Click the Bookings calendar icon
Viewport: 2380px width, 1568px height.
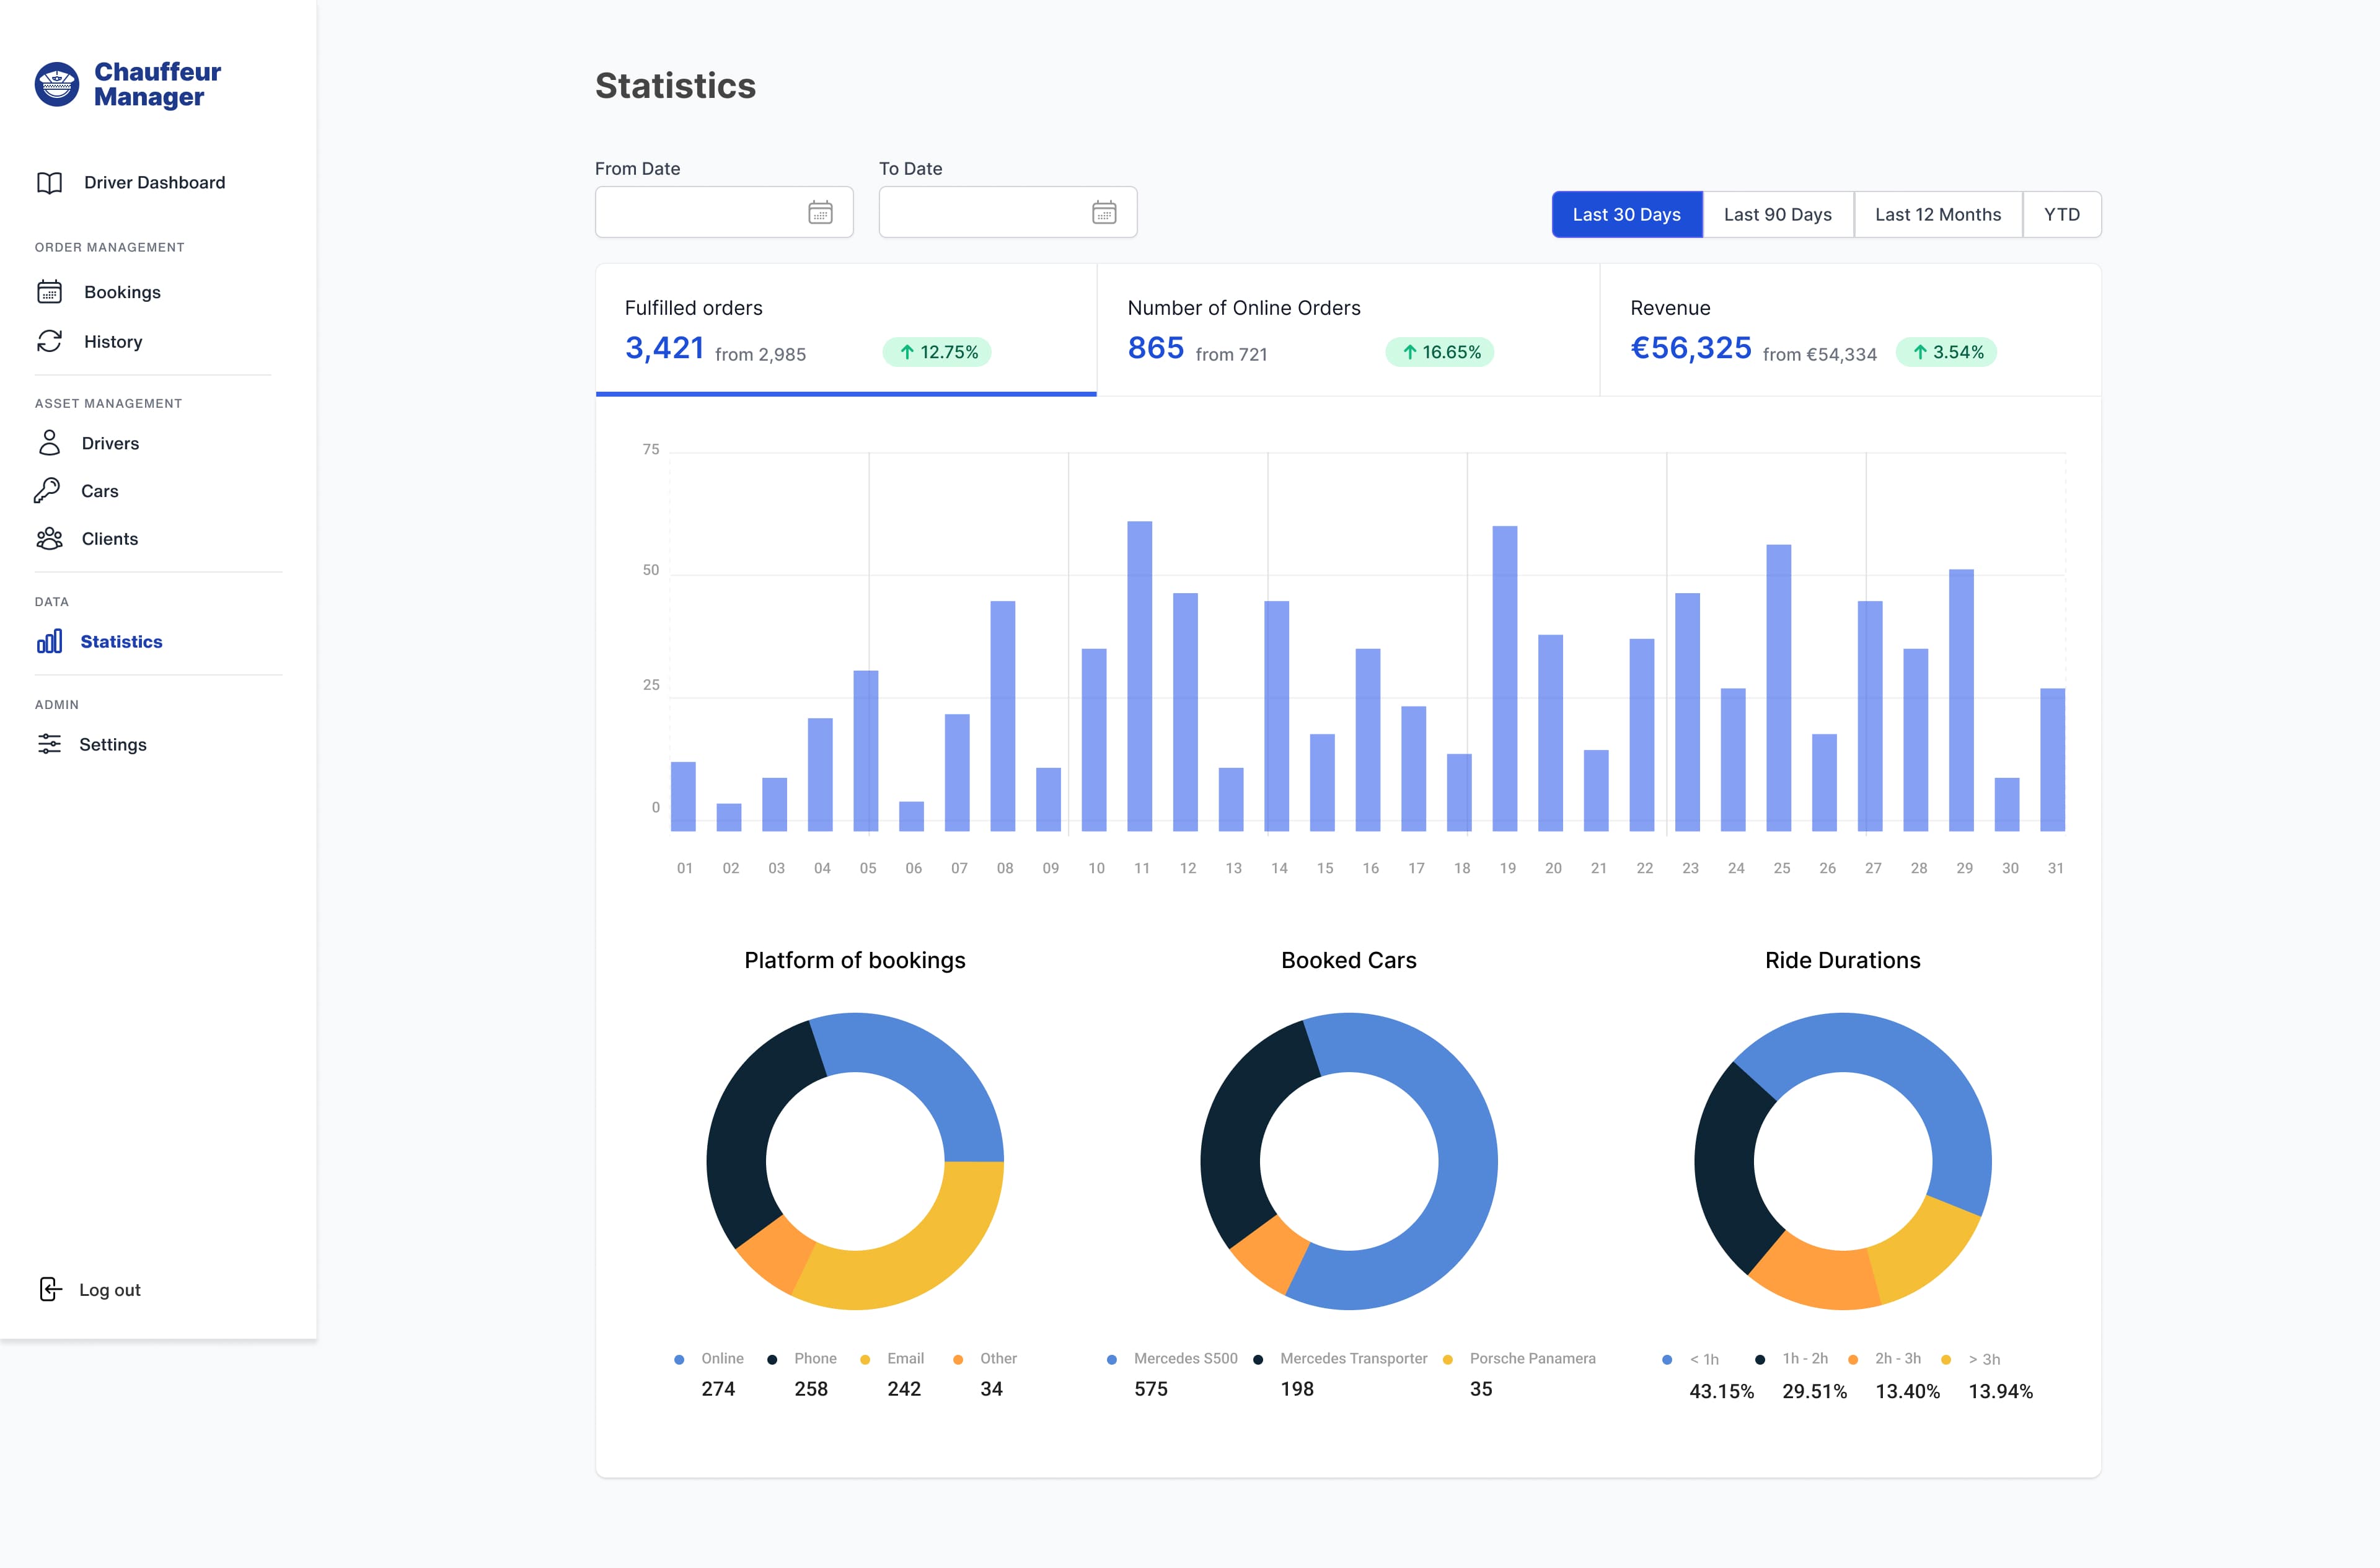point(49,292)
